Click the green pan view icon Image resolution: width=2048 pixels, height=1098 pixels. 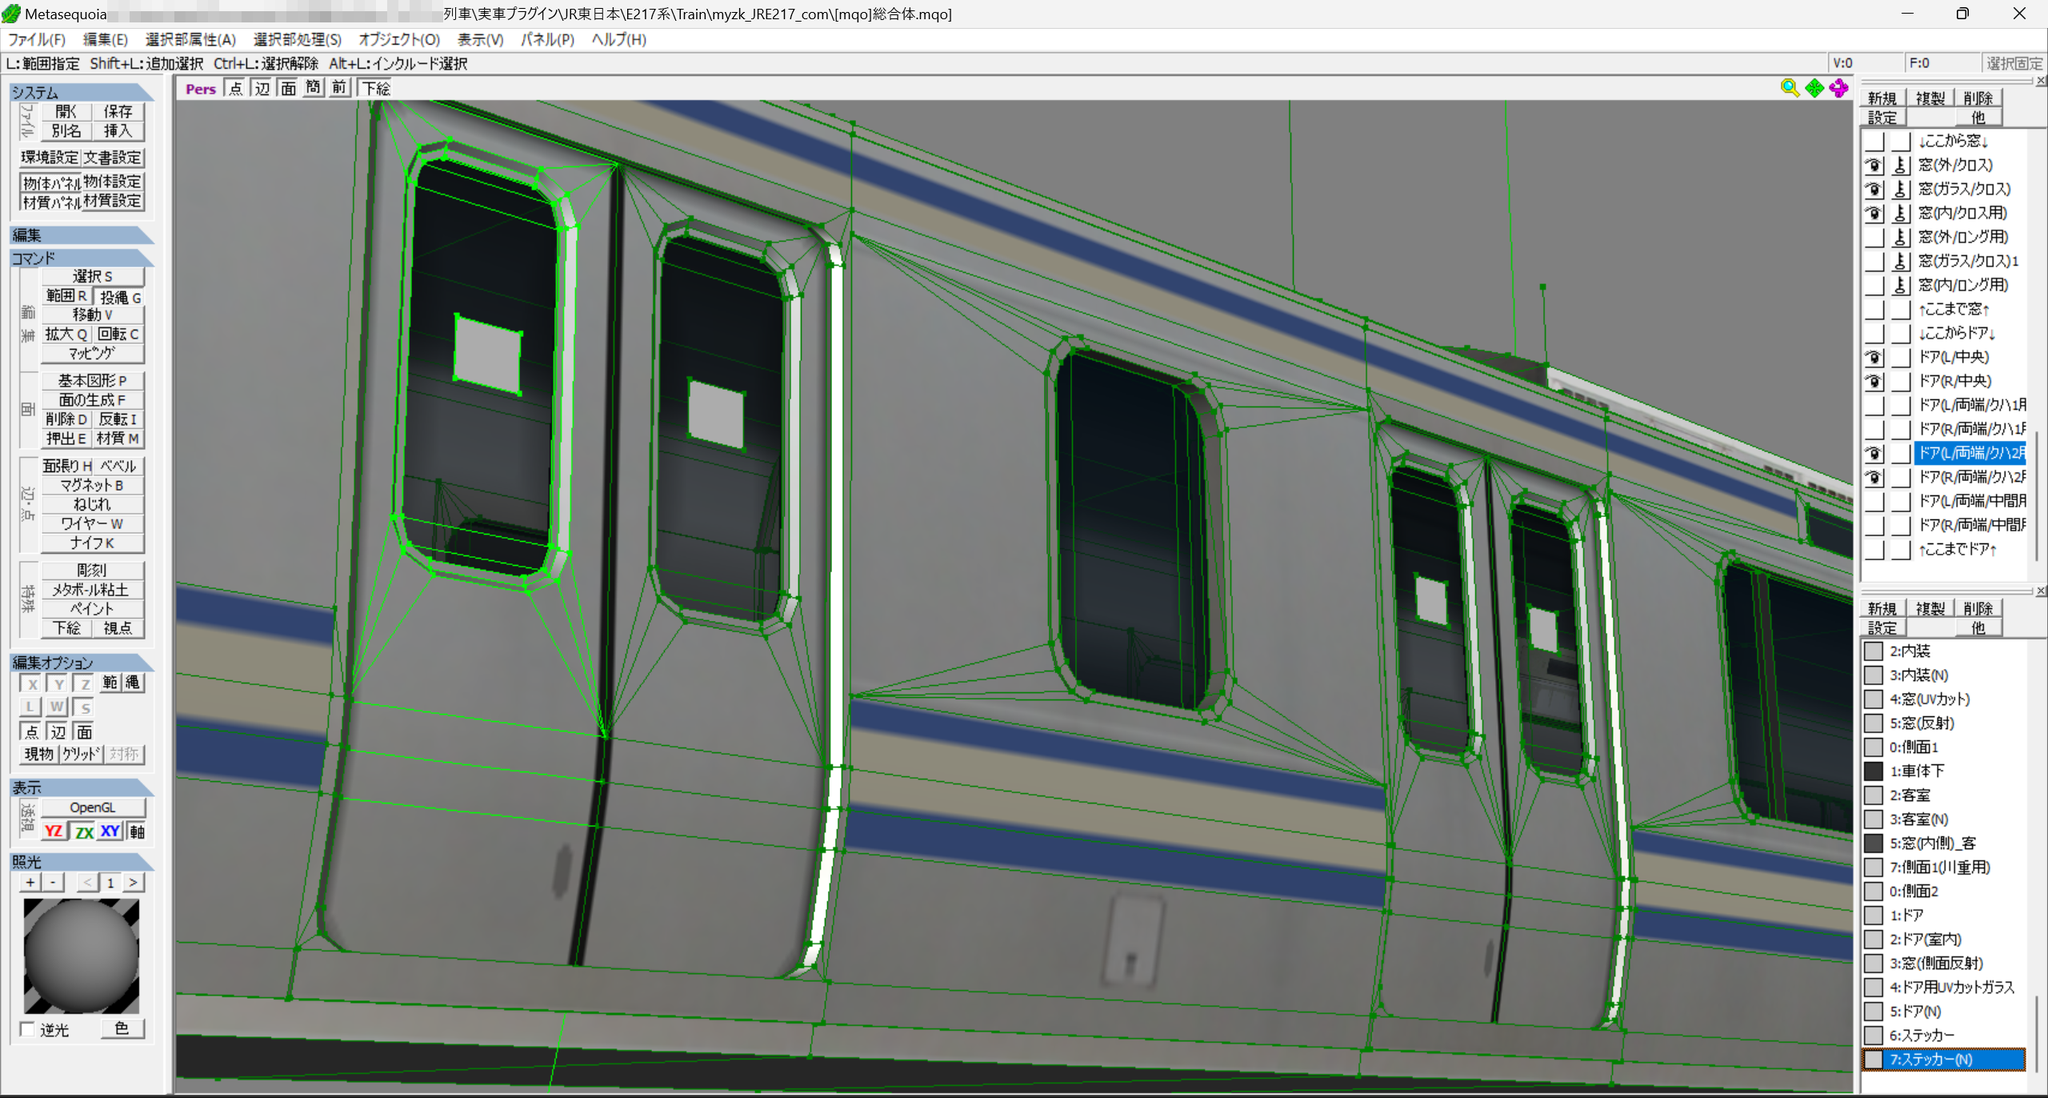[x=1814, y=88]
